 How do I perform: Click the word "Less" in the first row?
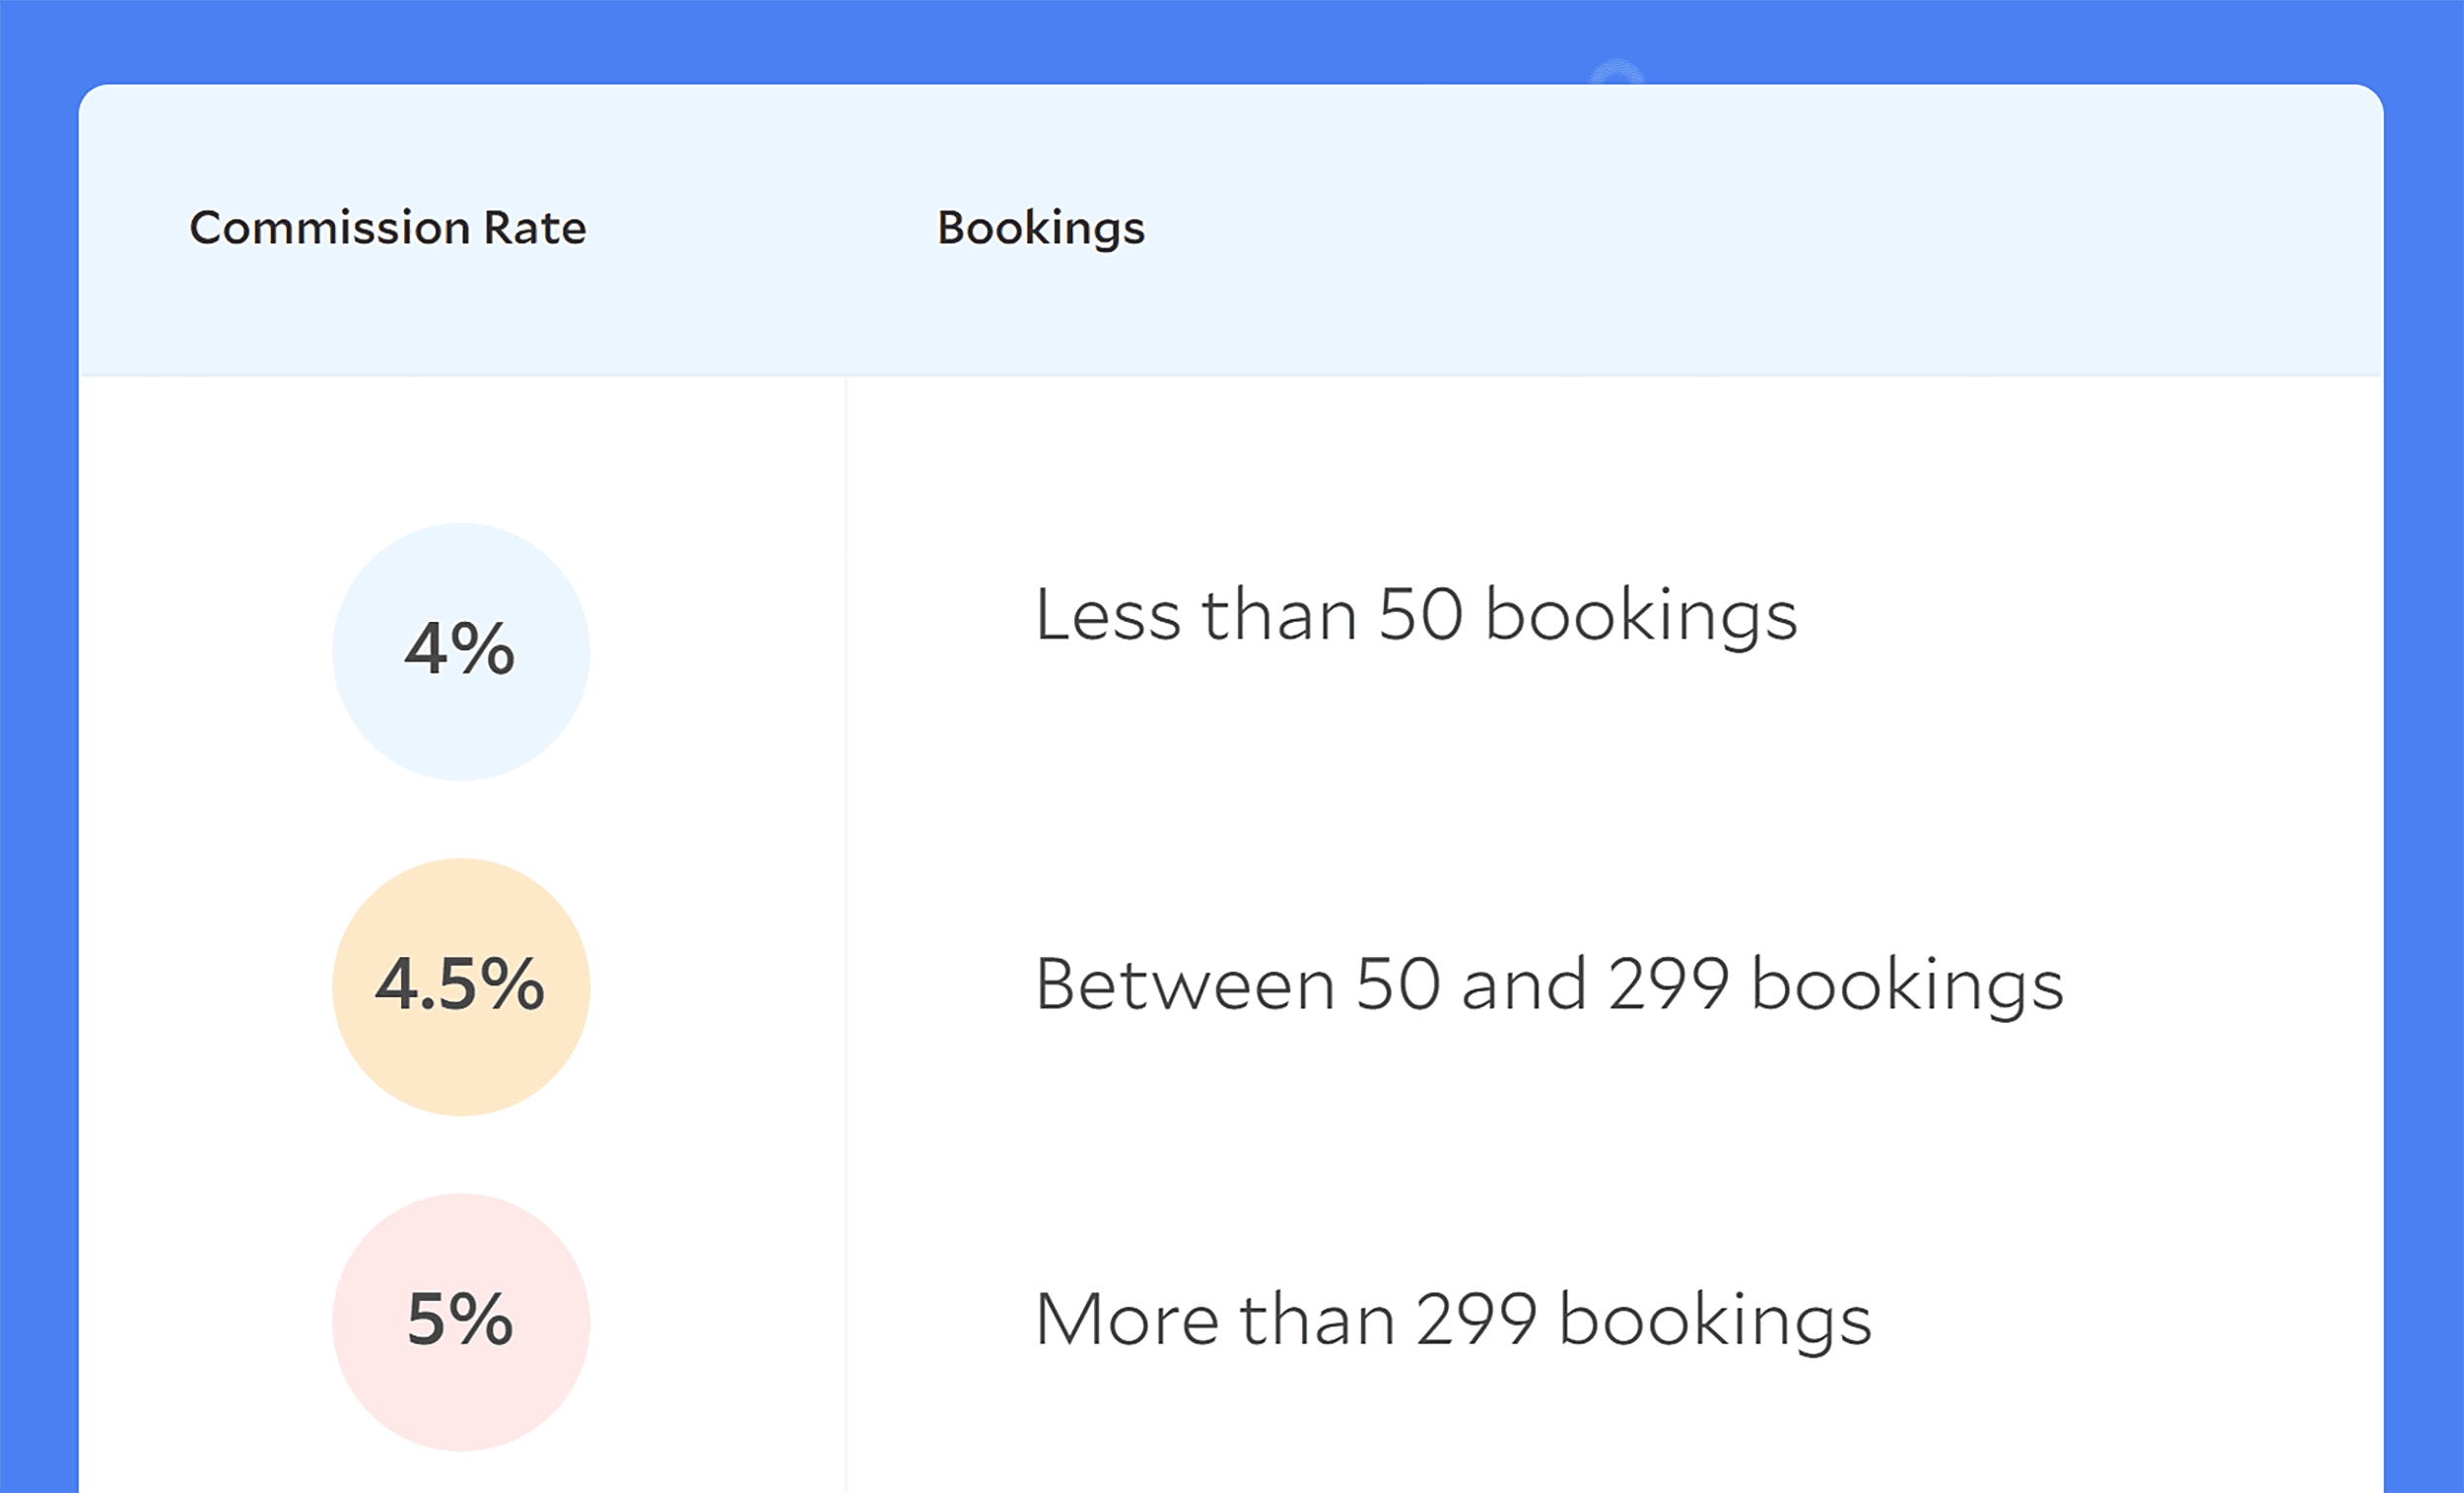click(1107, 614)
